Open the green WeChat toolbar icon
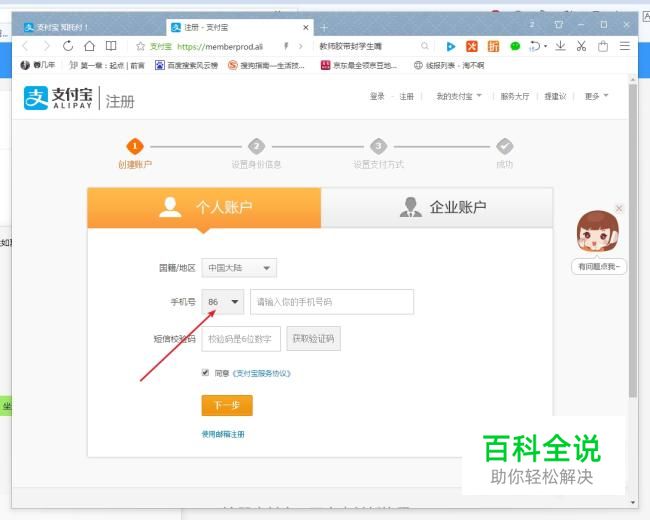The width and height of the screenshot is (650, 520). (x=515, y=46)
